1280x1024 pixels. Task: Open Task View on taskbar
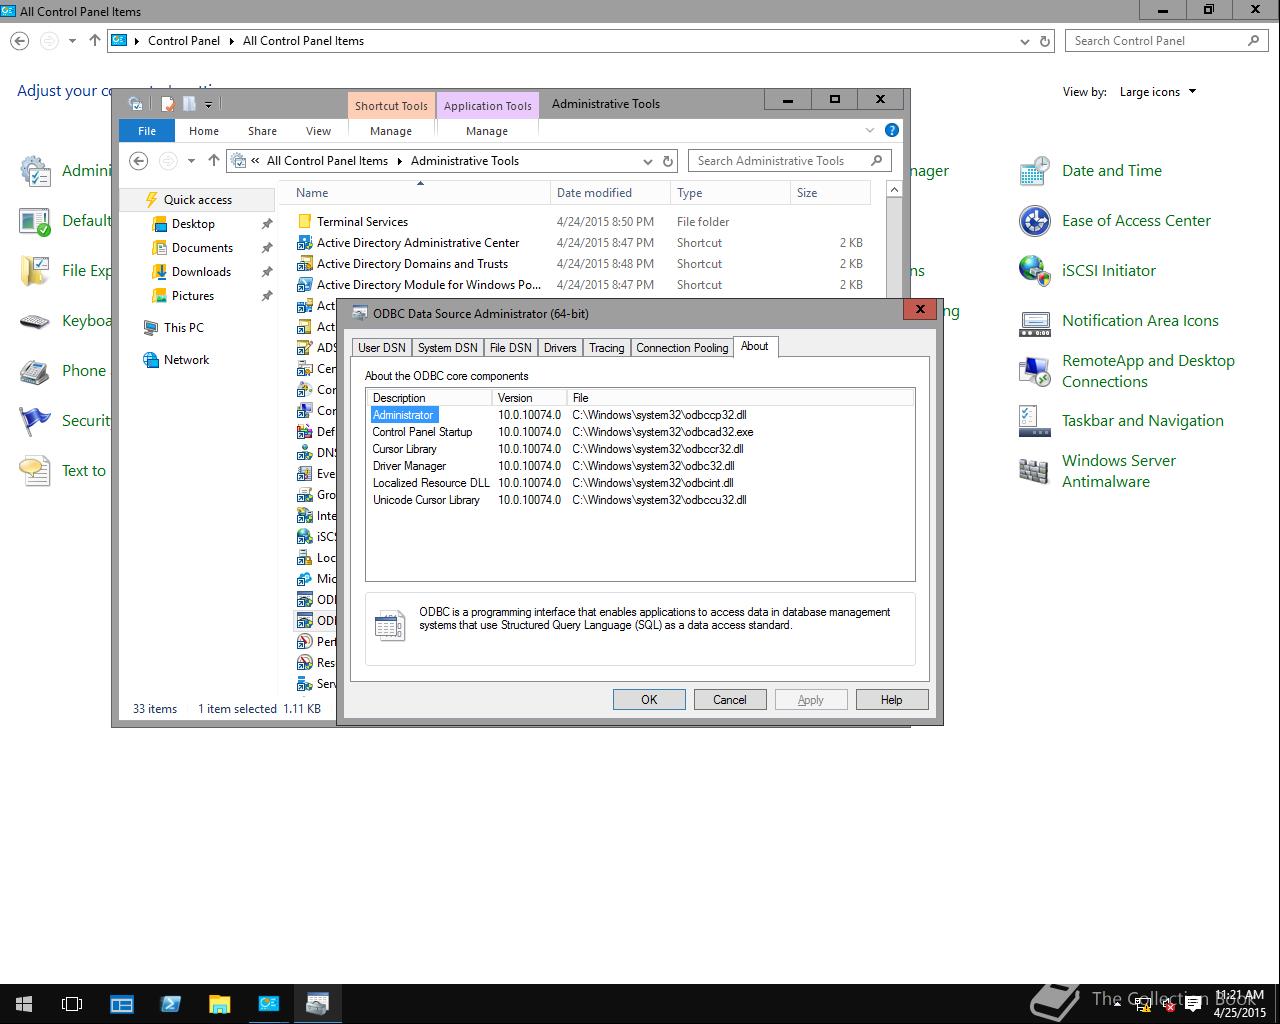point(72,1004)
